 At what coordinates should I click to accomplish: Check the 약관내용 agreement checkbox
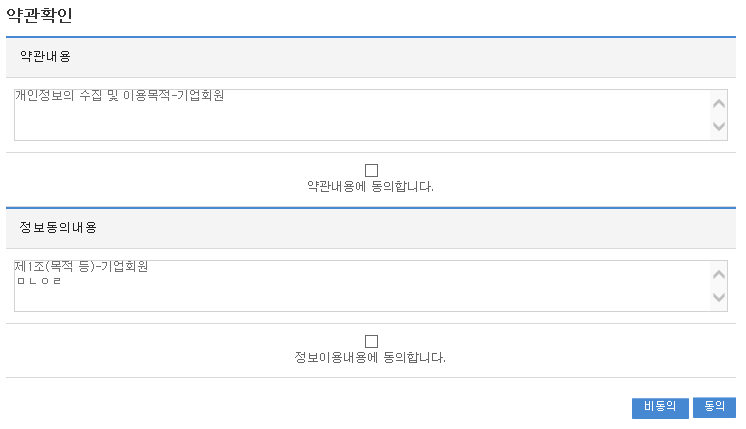[371, 170]
